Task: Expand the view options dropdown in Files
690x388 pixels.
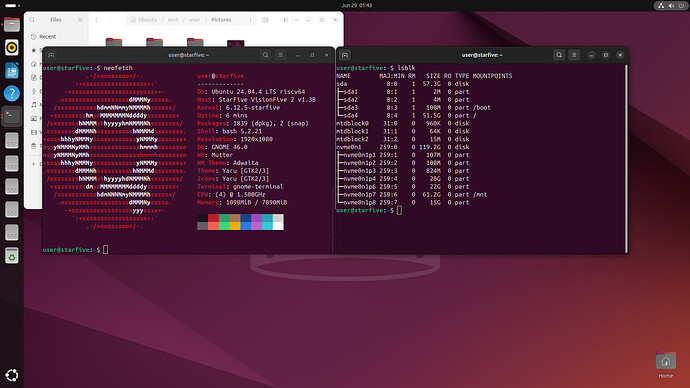Action: click(296, 20)
